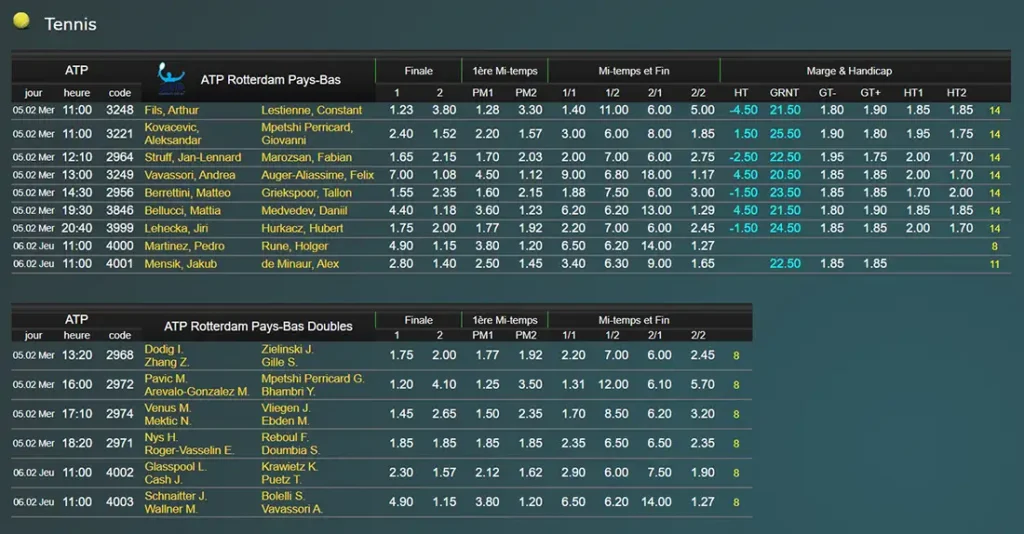Select the 1ère Mi-temps header in the doubles table
The width and height of the screenshot is (1024, 534).
click(x=504, y=320)
